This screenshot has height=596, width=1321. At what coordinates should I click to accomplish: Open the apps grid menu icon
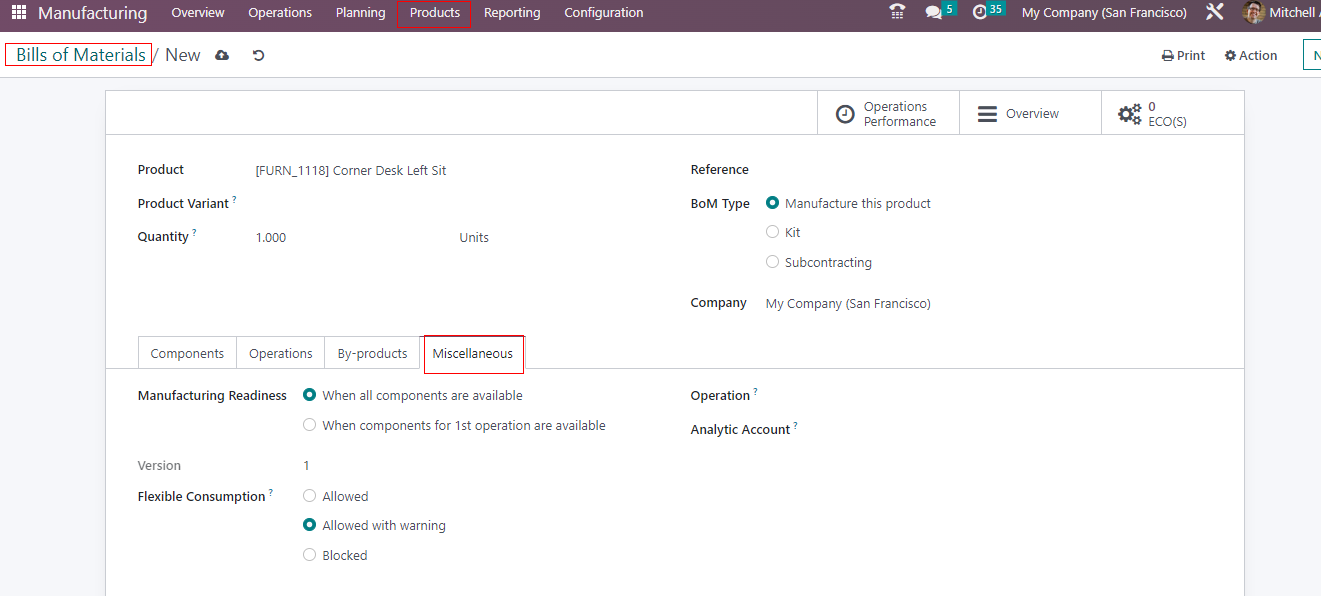coord(19,13)
